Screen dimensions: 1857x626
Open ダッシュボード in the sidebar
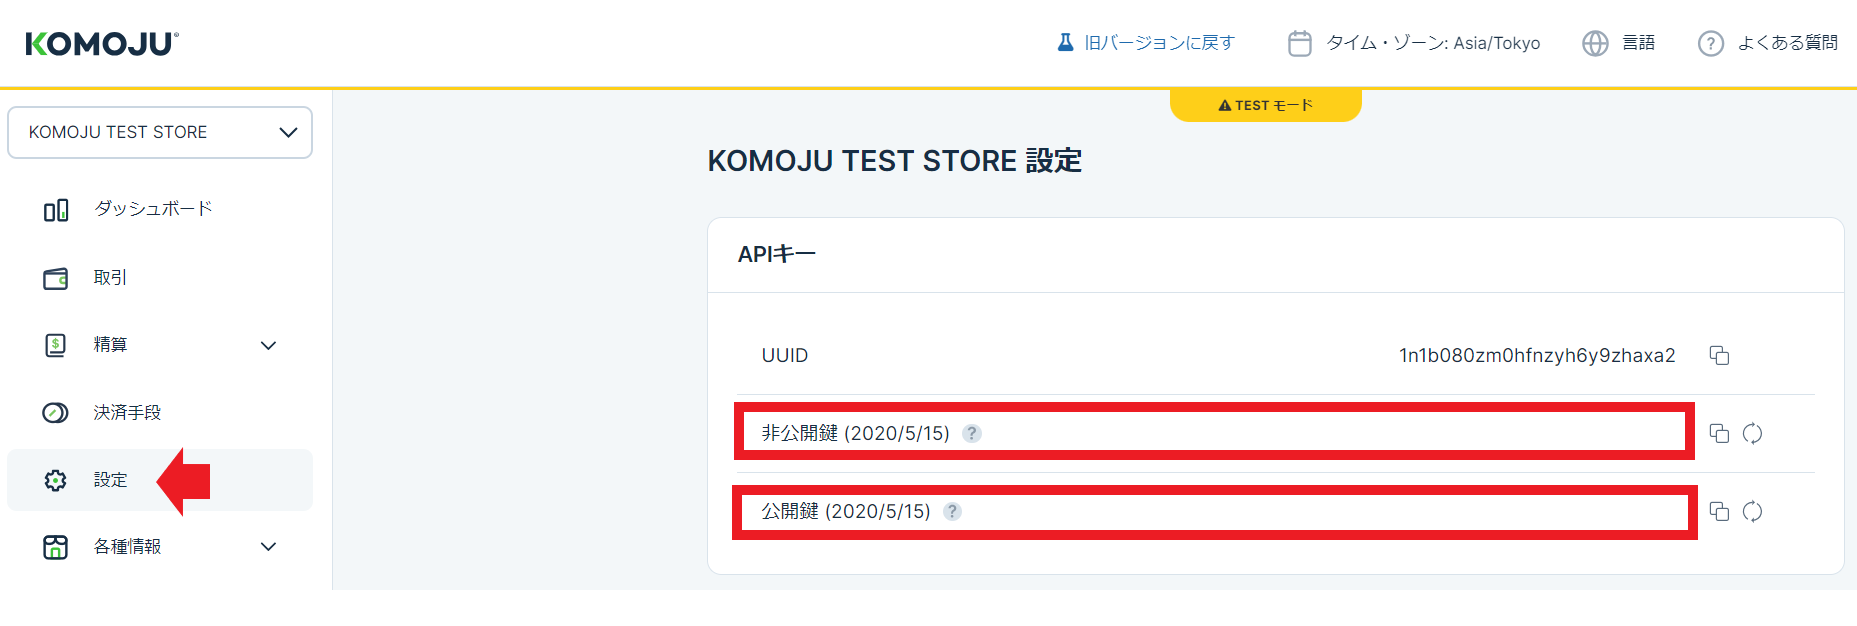(x=152, y=209)
